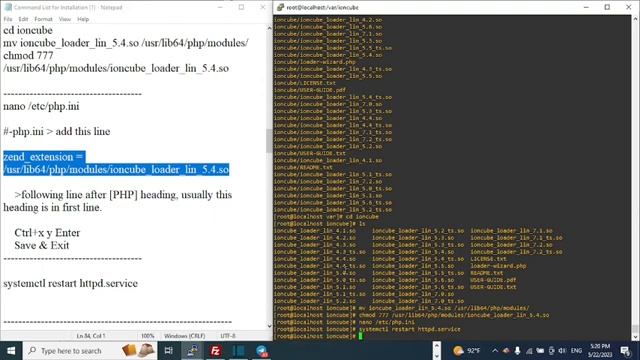Click 'UTF-8' encoding in Notepad status bar
The image size is (640, 360).
pyautogui.click(x=228, y=336)
